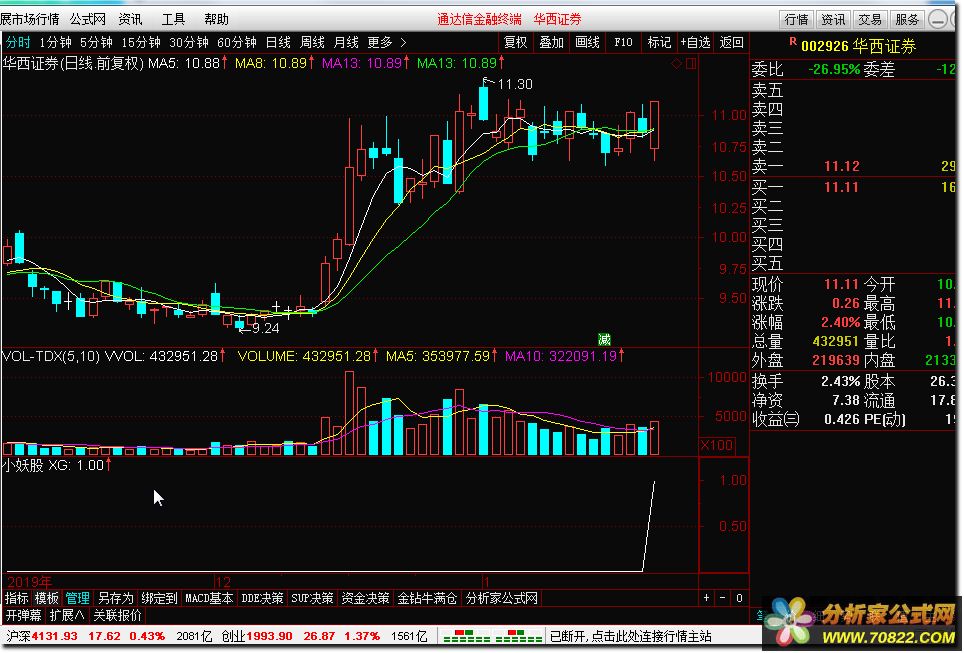Add stock via +自选 button
Screen dimensions: 964x653
click(694, 42)
